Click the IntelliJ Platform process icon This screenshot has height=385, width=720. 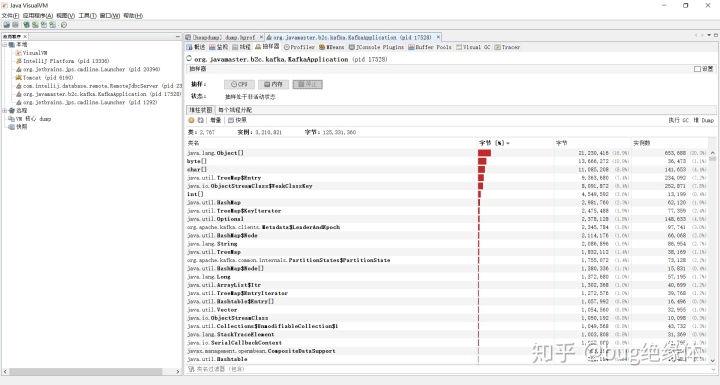19,61
